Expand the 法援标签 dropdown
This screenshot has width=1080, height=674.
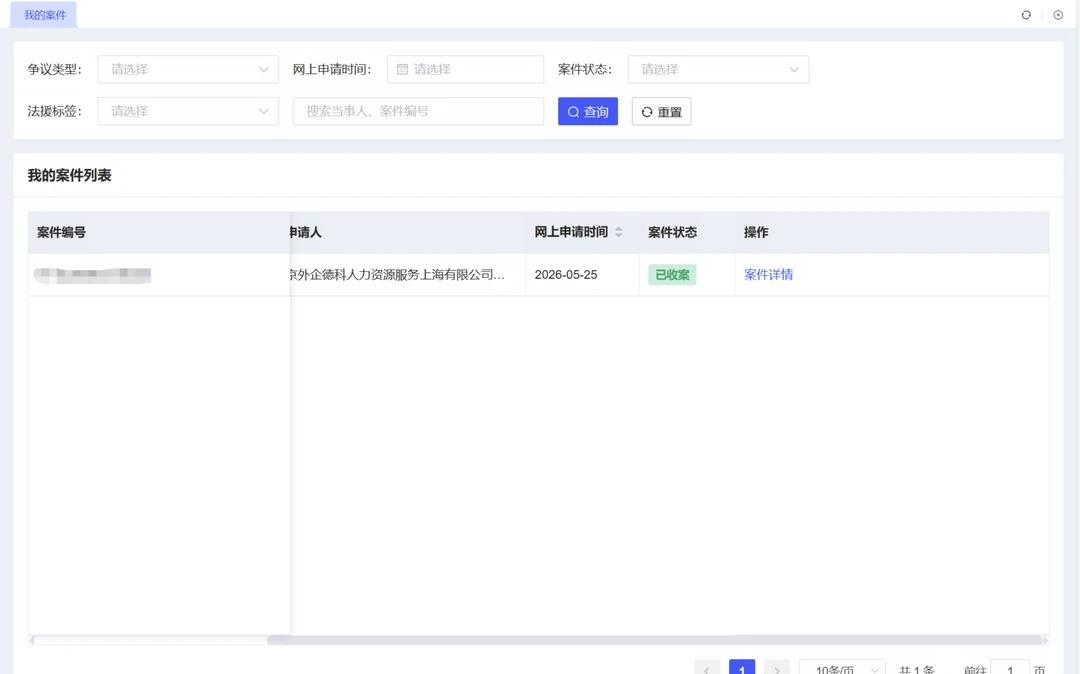(x=188, y=112)
